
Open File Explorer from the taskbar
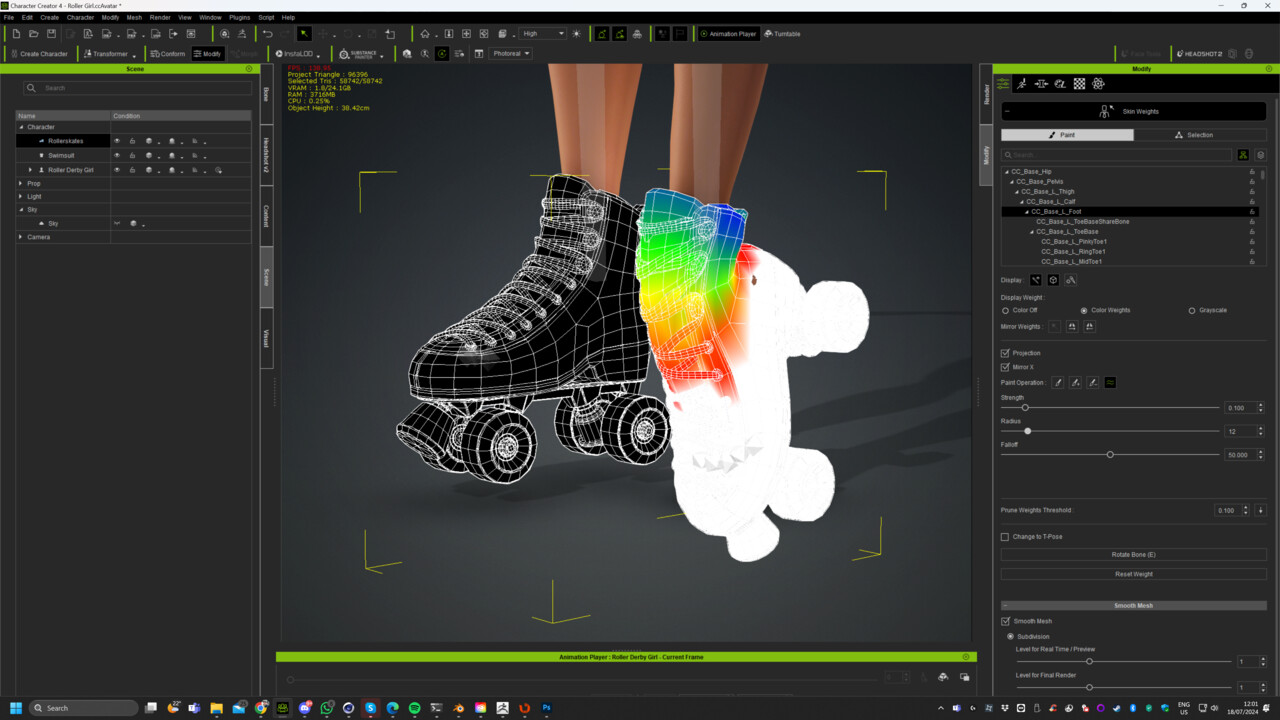point(216,708)
